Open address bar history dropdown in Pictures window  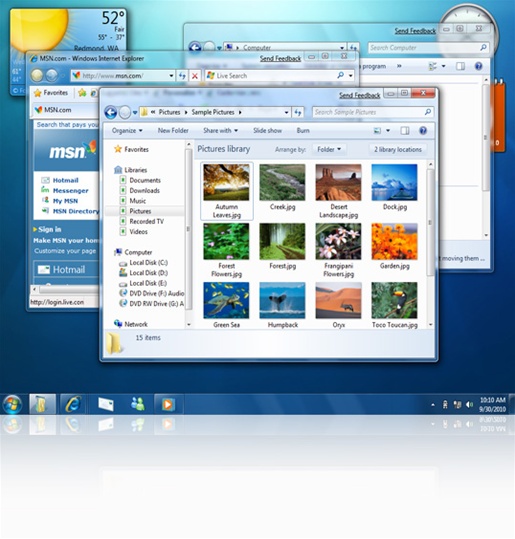tap(286, 112)
